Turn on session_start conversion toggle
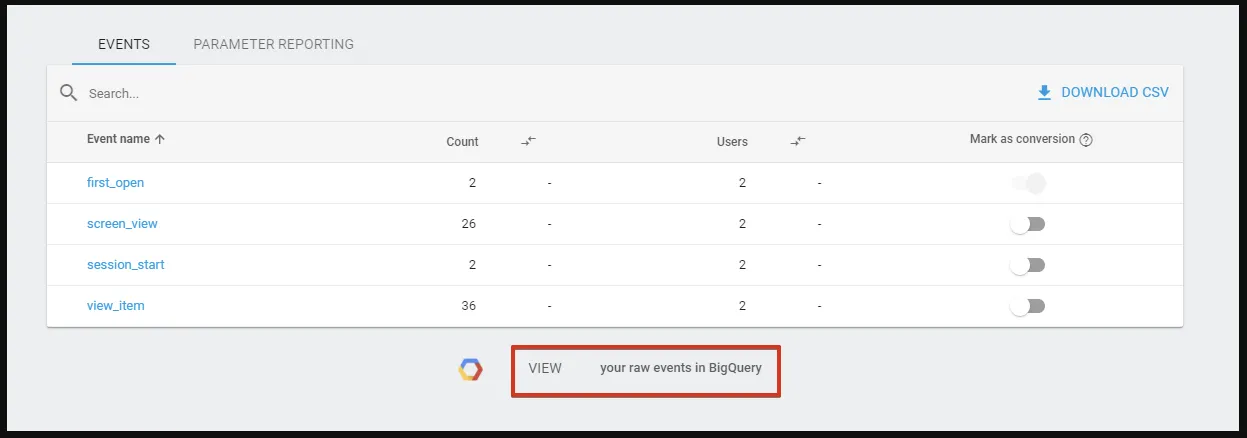Screen dimensions: 1247x438 pos(1028,265)
